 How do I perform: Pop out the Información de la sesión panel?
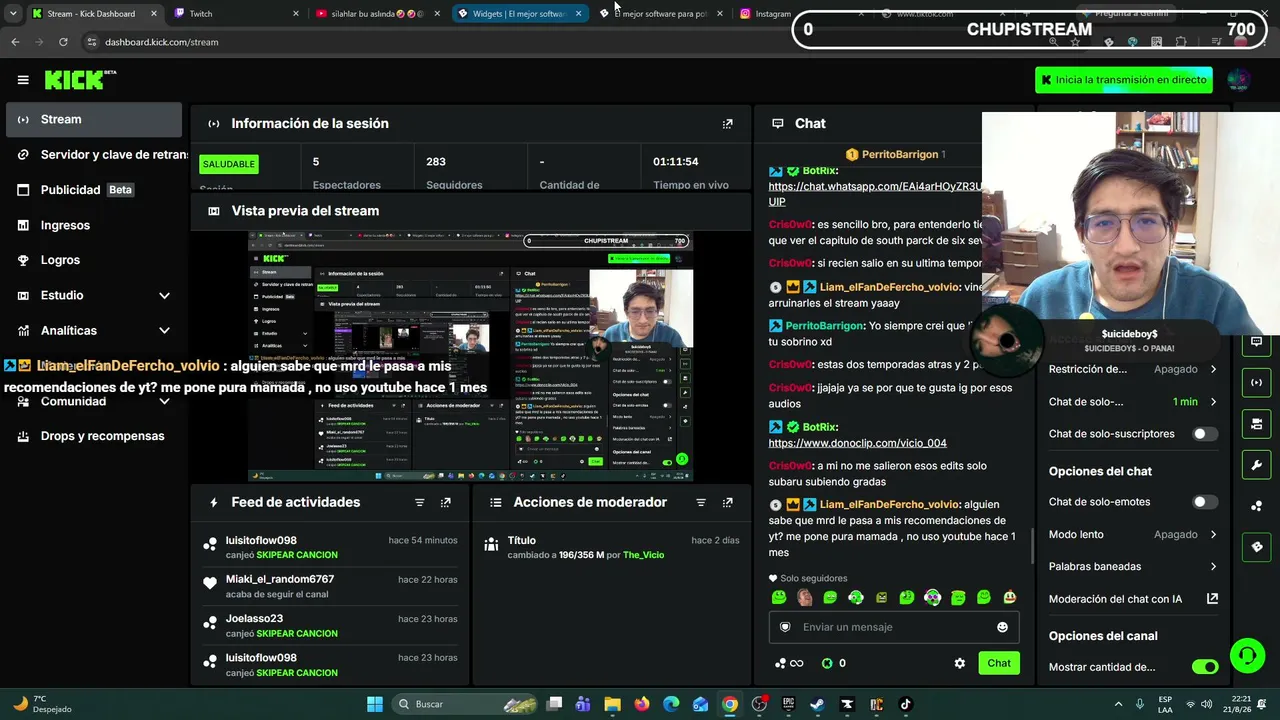[727, 124]
